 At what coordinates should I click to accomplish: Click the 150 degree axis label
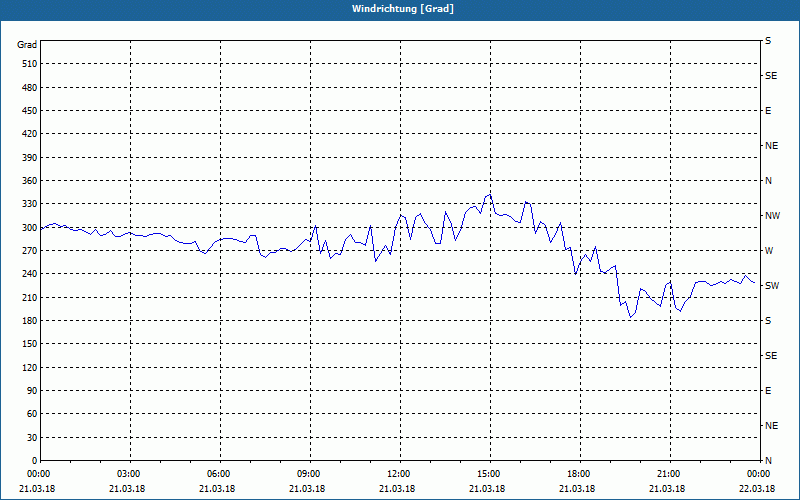tap(30, 344)
